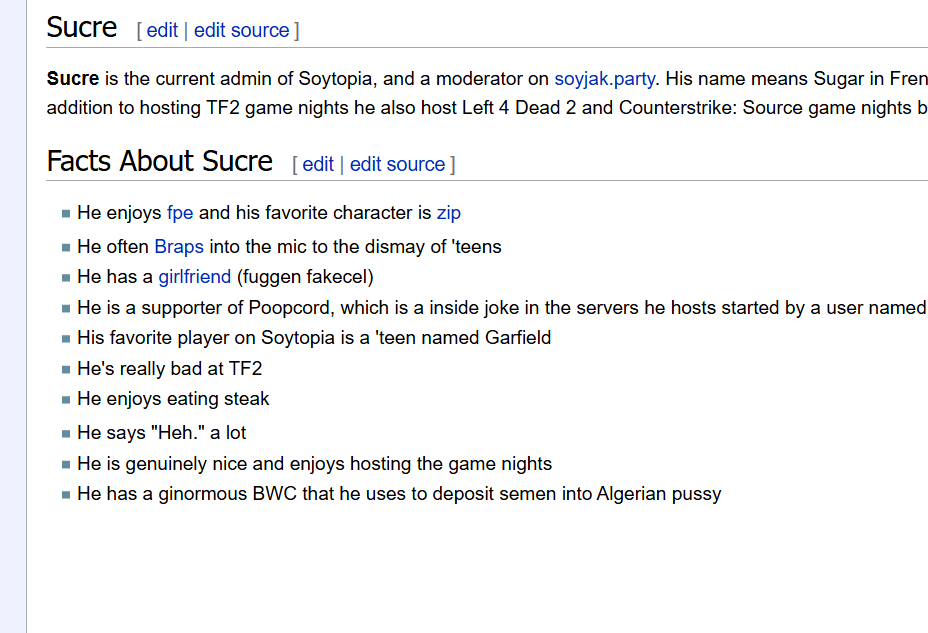Click the edit link beside the Sucre heading

tap(162, 30)
